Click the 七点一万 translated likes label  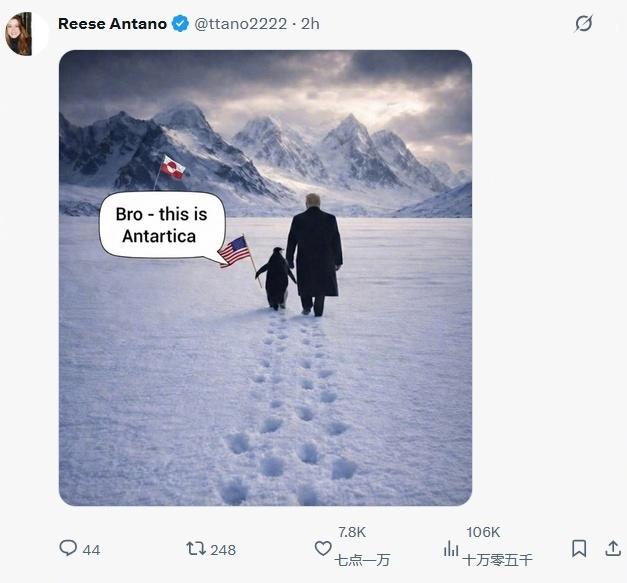click(x=362, y=560)
